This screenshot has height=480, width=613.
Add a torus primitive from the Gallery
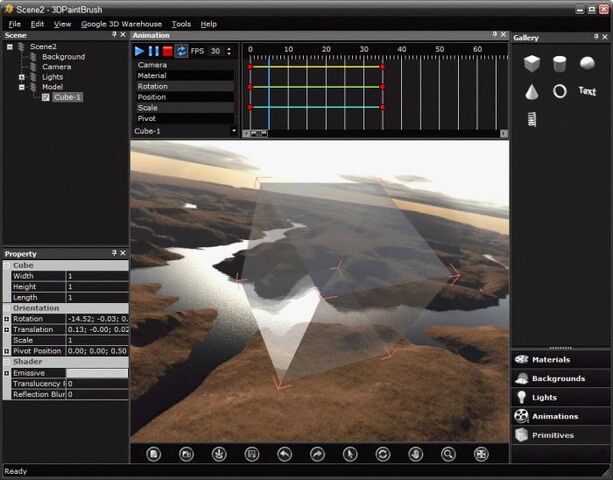pos(559,91)
